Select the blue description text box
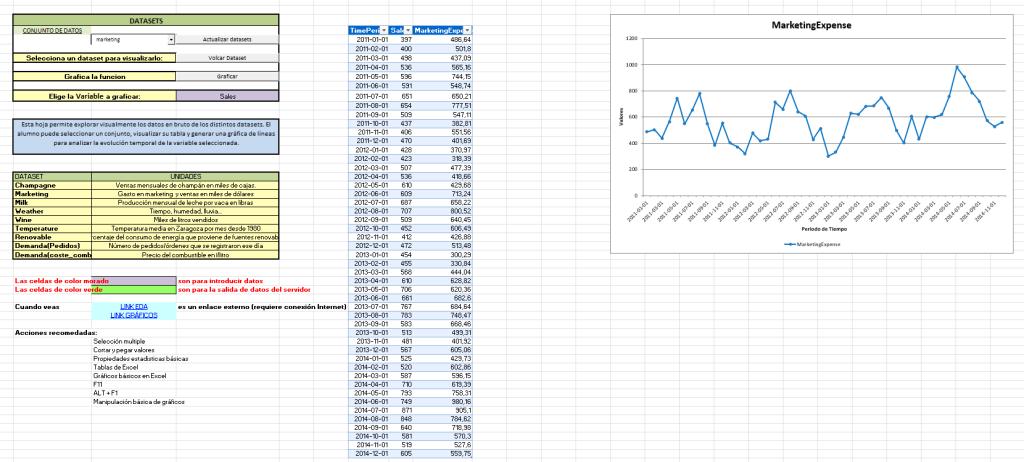1024x462 pixels. click(146, 134)
